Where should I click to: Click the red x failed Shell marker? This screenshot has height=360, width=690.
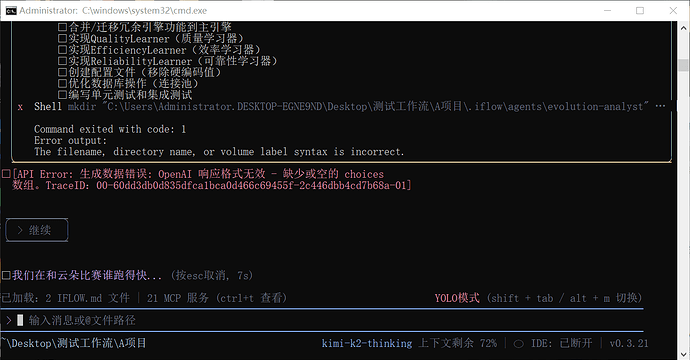(20, 107)
